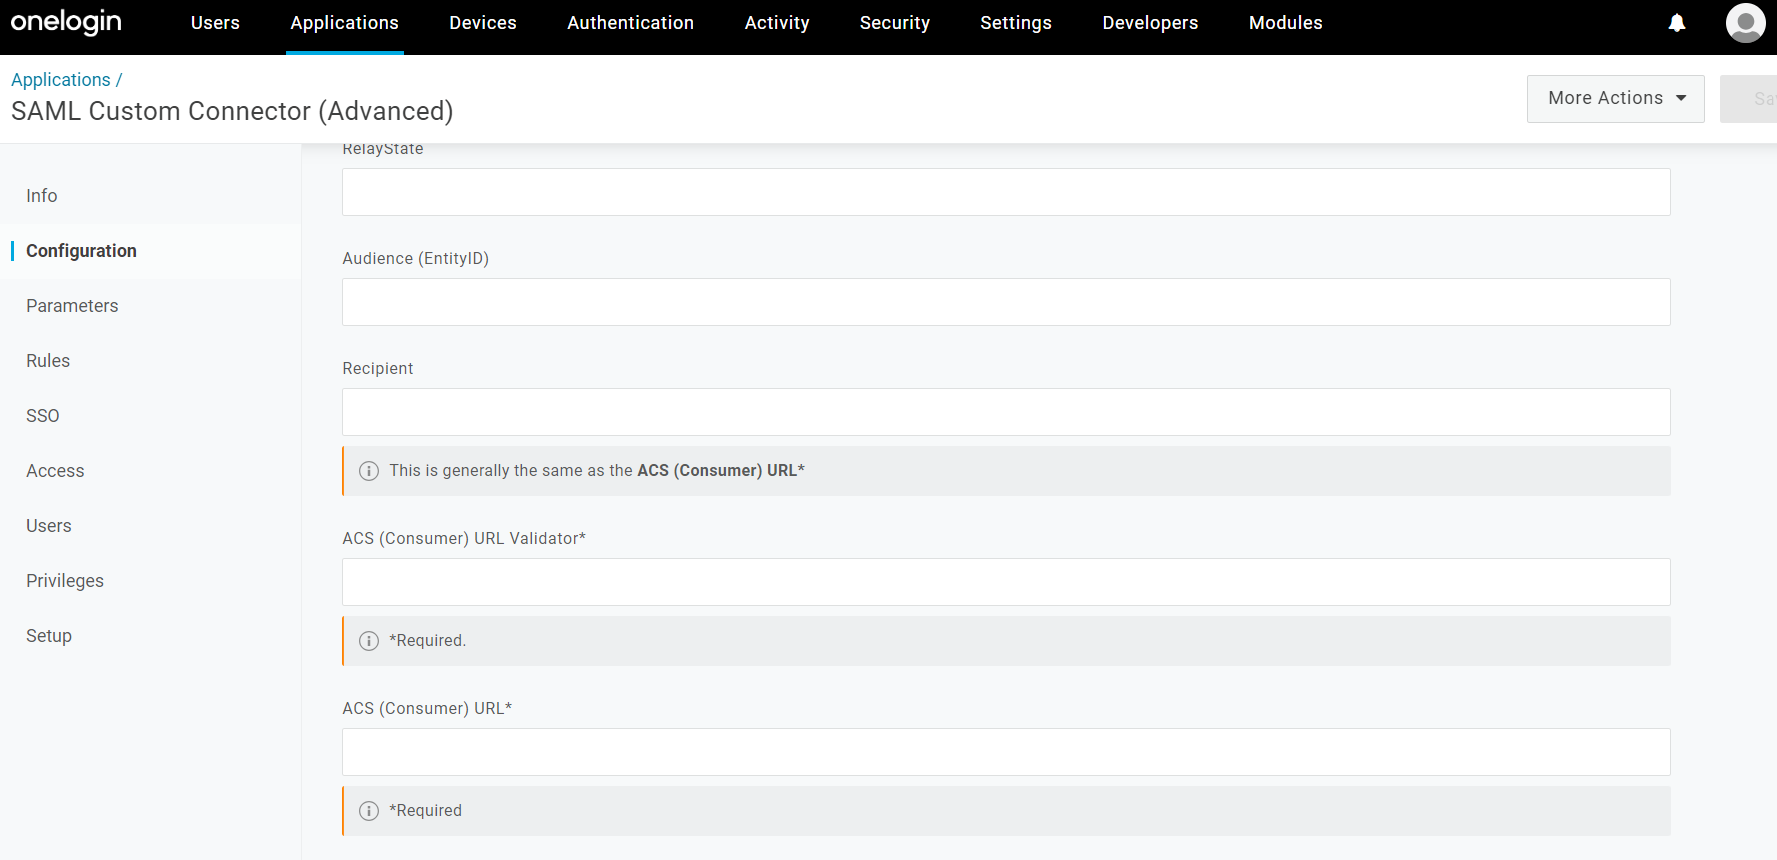Screen dimensions: 1777x860
Task: Select the SSO sidebar tab
Action: coord(43,416)
